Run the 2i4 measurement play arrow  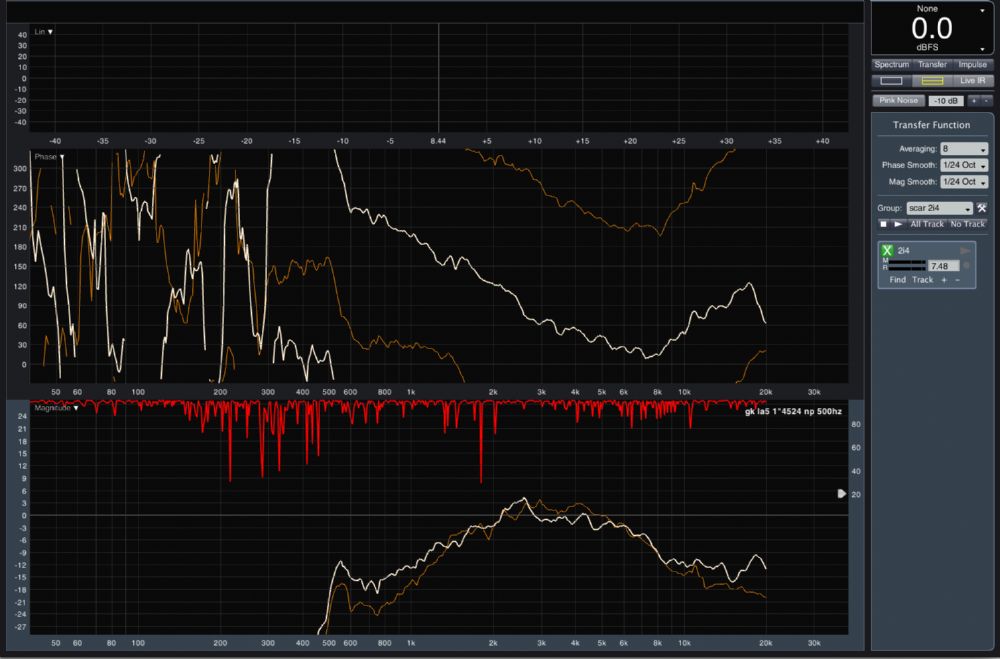click(965, 250)
